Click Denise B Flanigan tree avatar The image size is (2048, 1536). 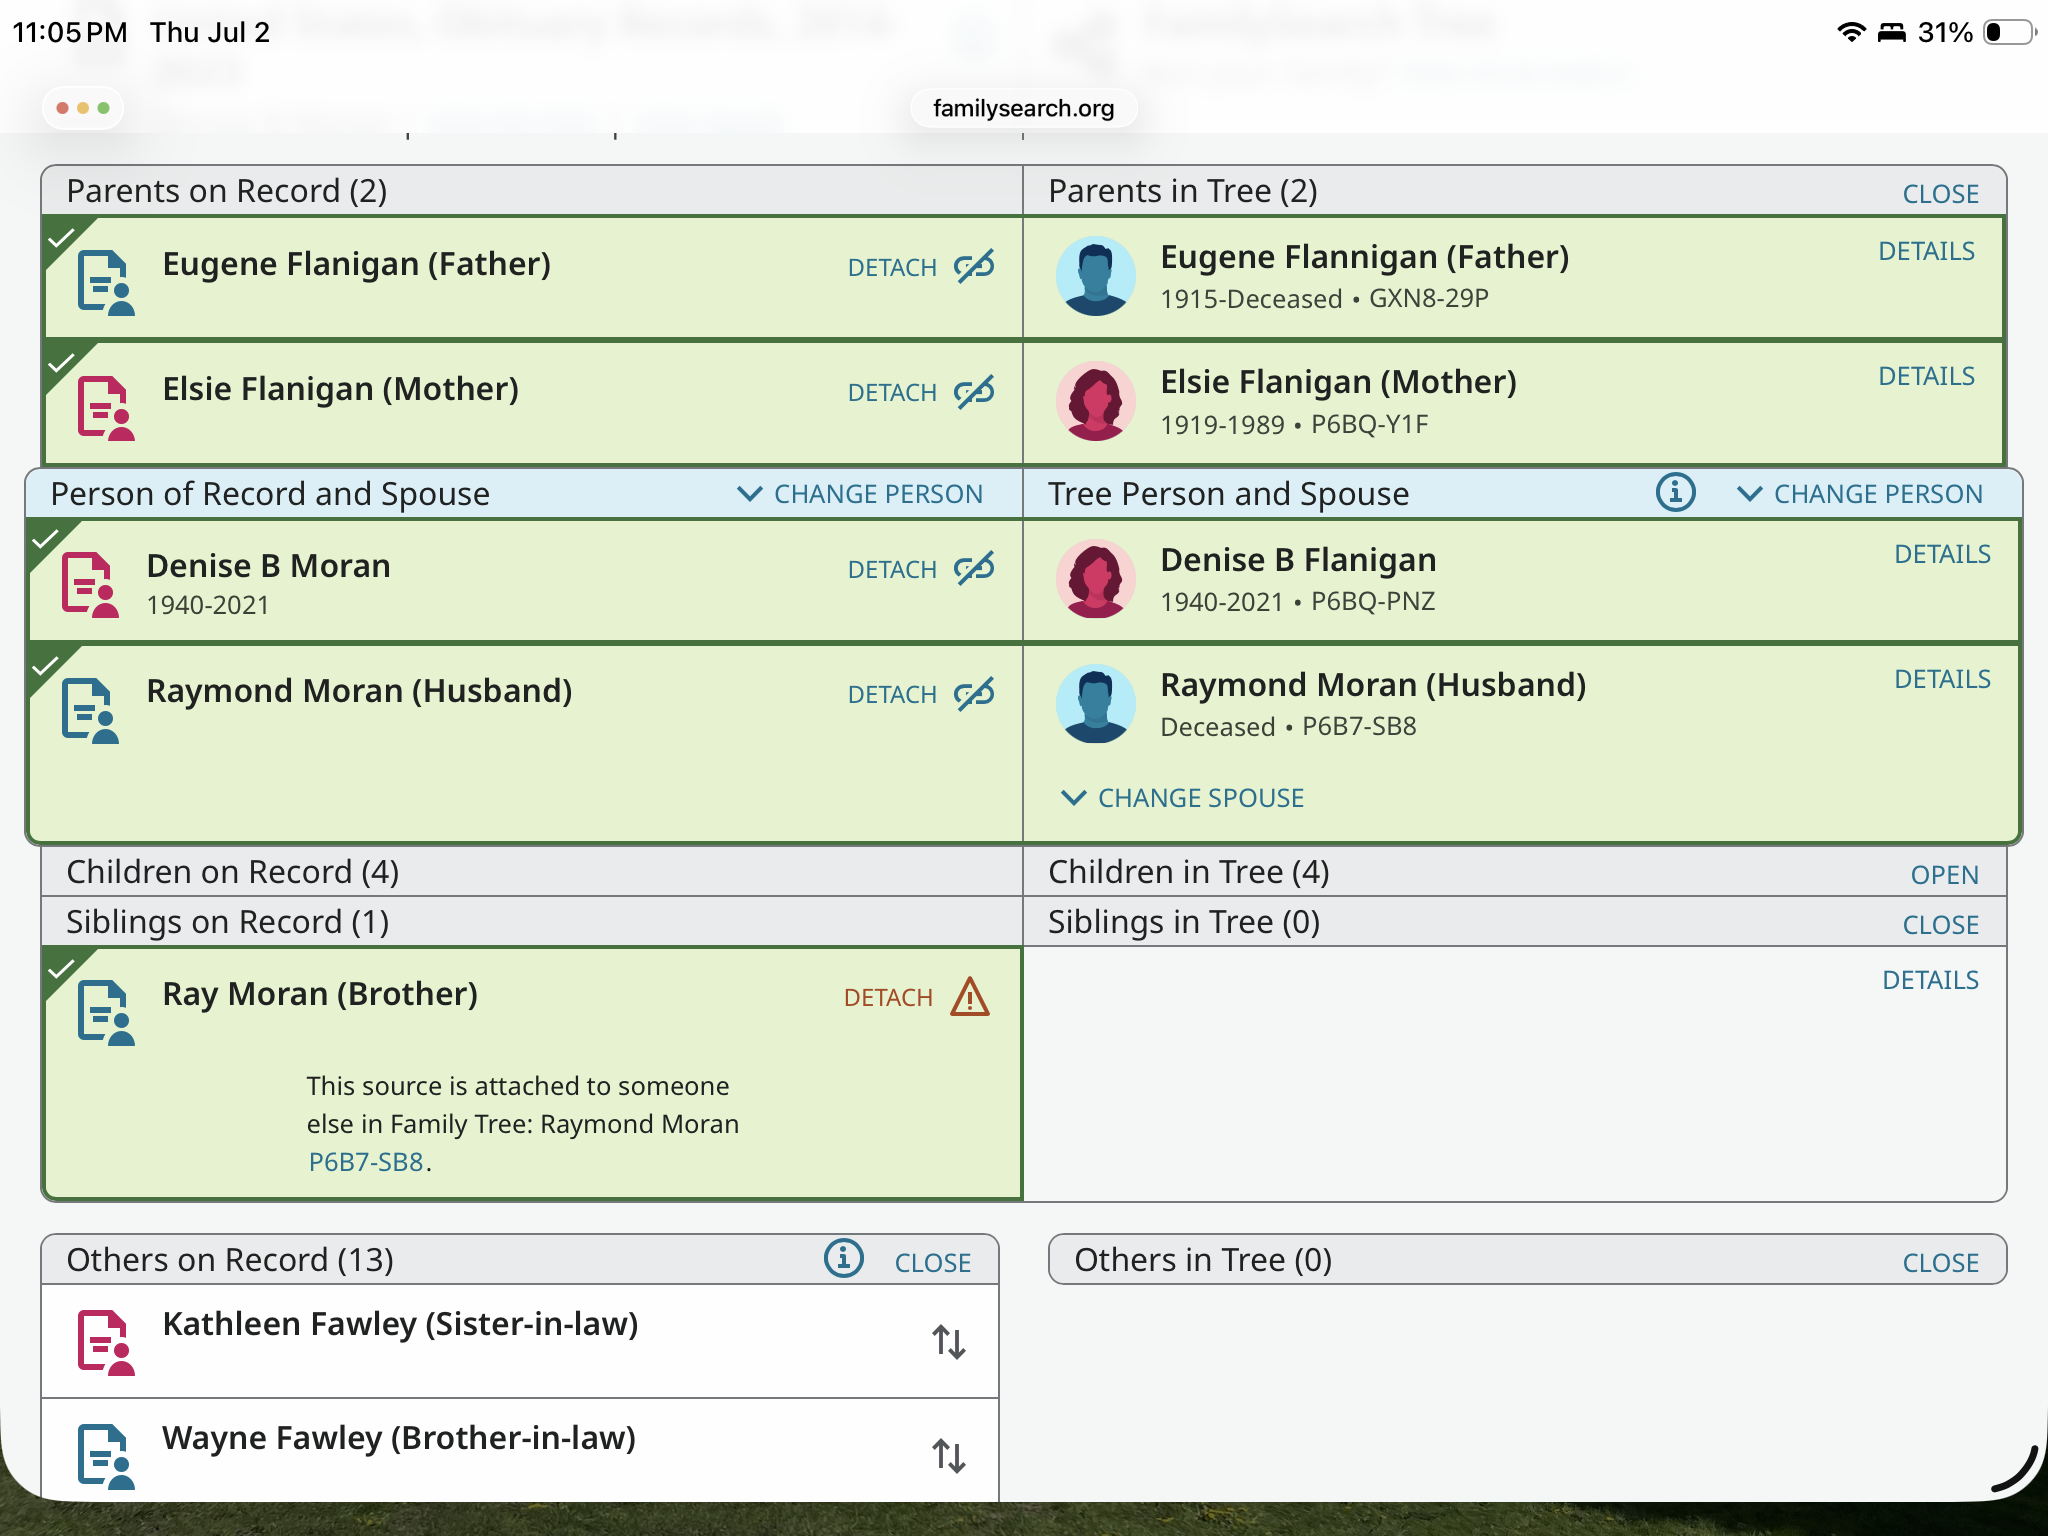click(x=1096, y=579)
